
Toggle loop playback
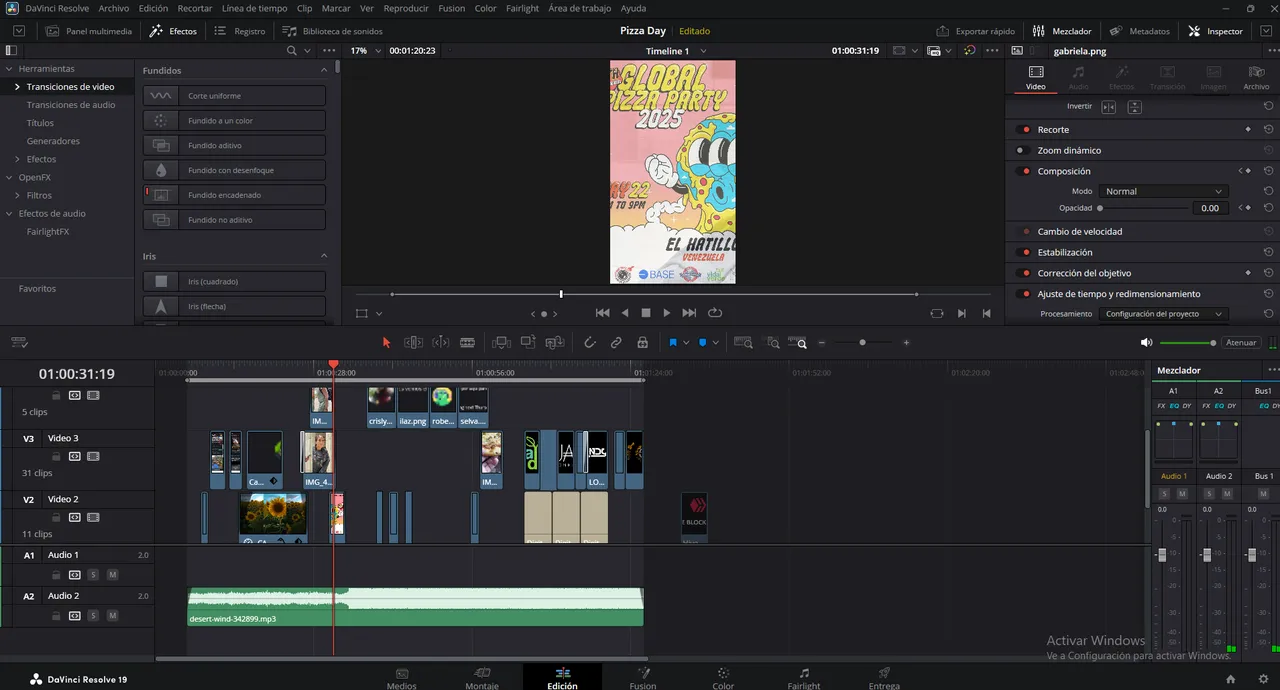tap(715, 313)
